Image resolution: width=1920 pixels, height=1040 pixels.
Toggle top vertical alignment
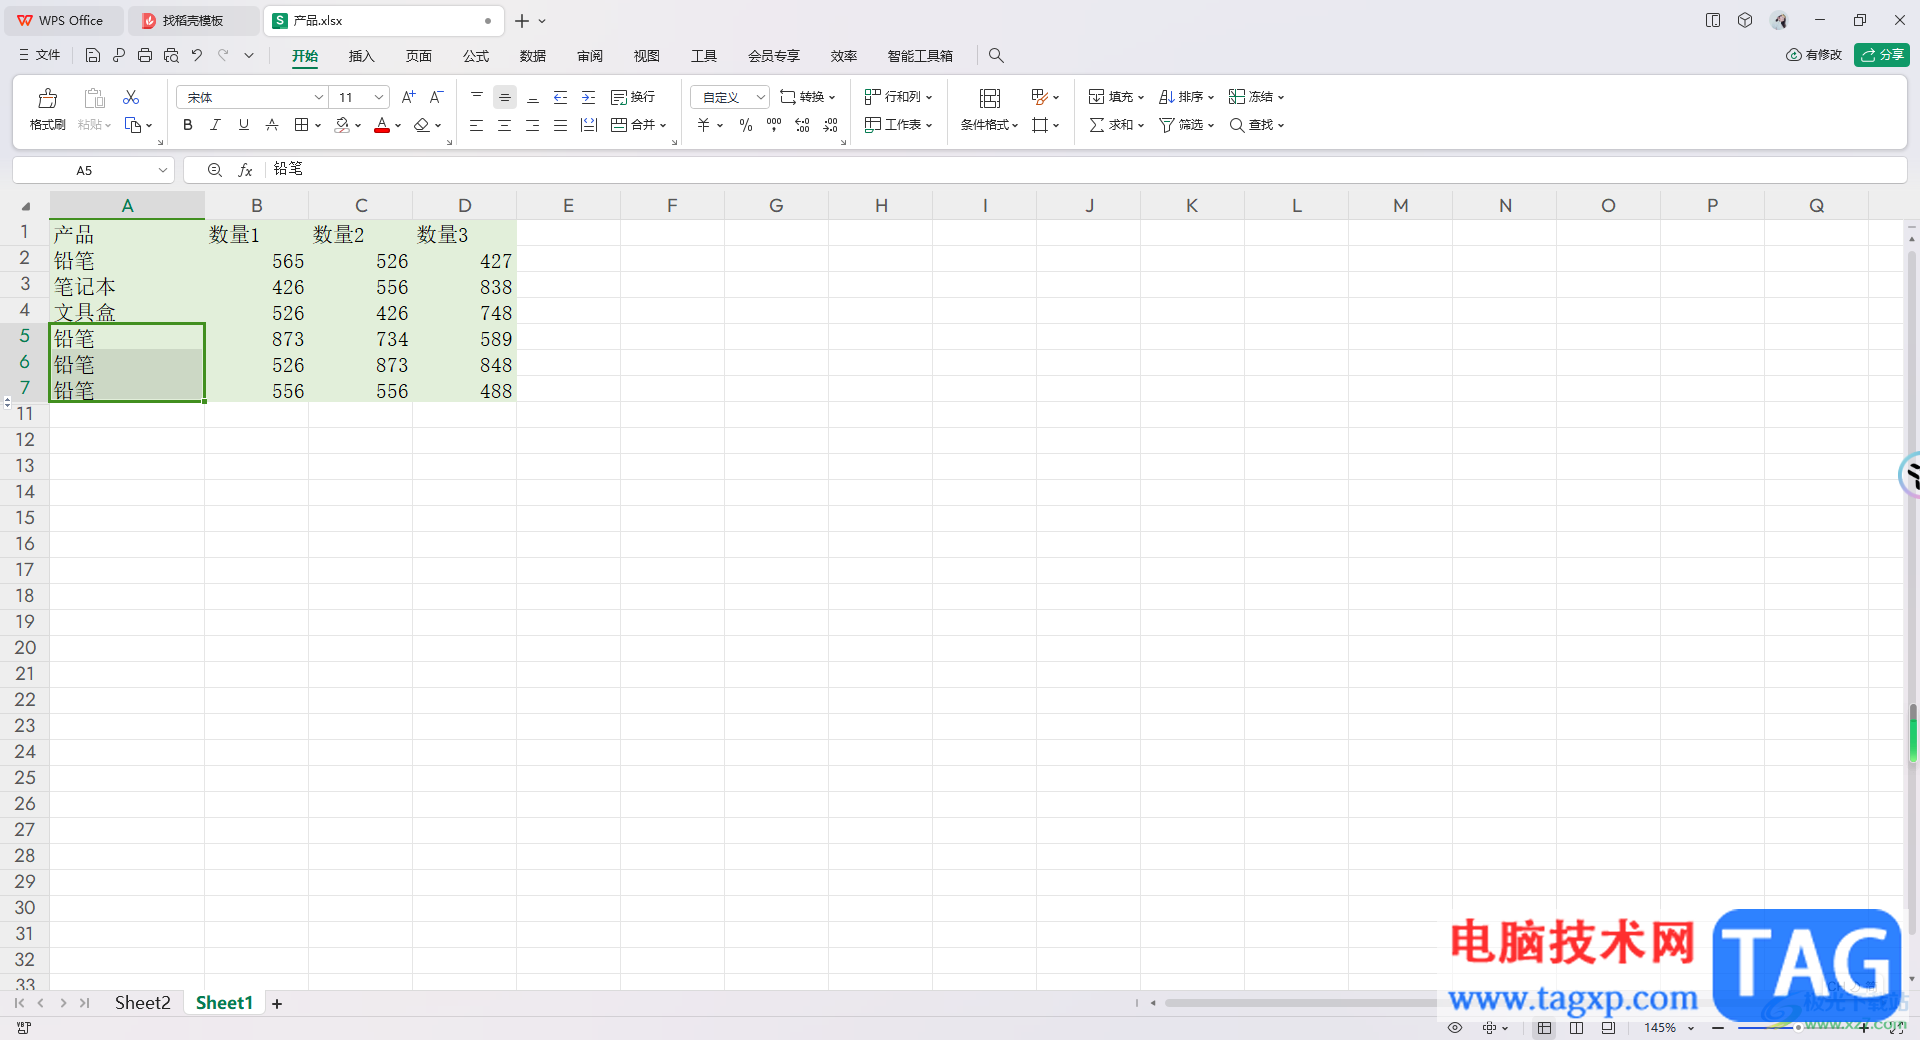tap(477, 97)
